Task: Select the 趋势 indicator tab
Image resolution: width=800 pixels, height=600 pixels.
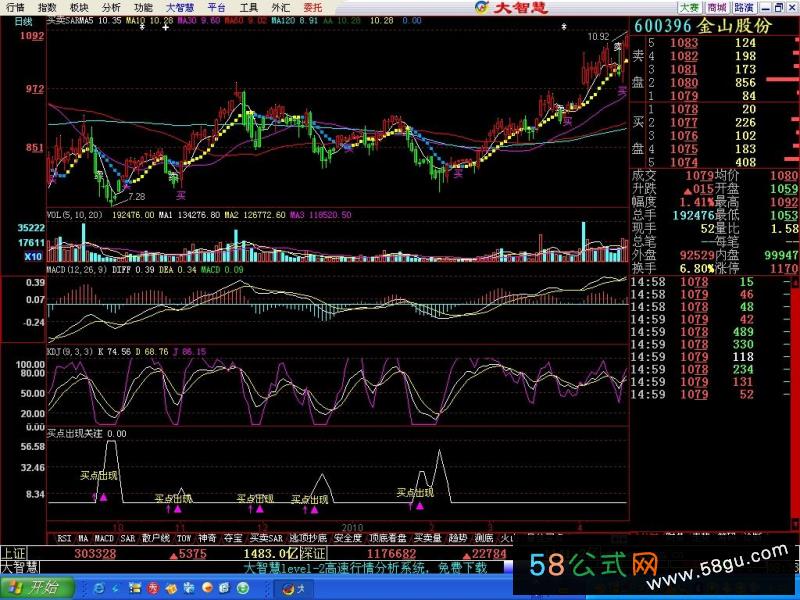Action: point(458,538)
